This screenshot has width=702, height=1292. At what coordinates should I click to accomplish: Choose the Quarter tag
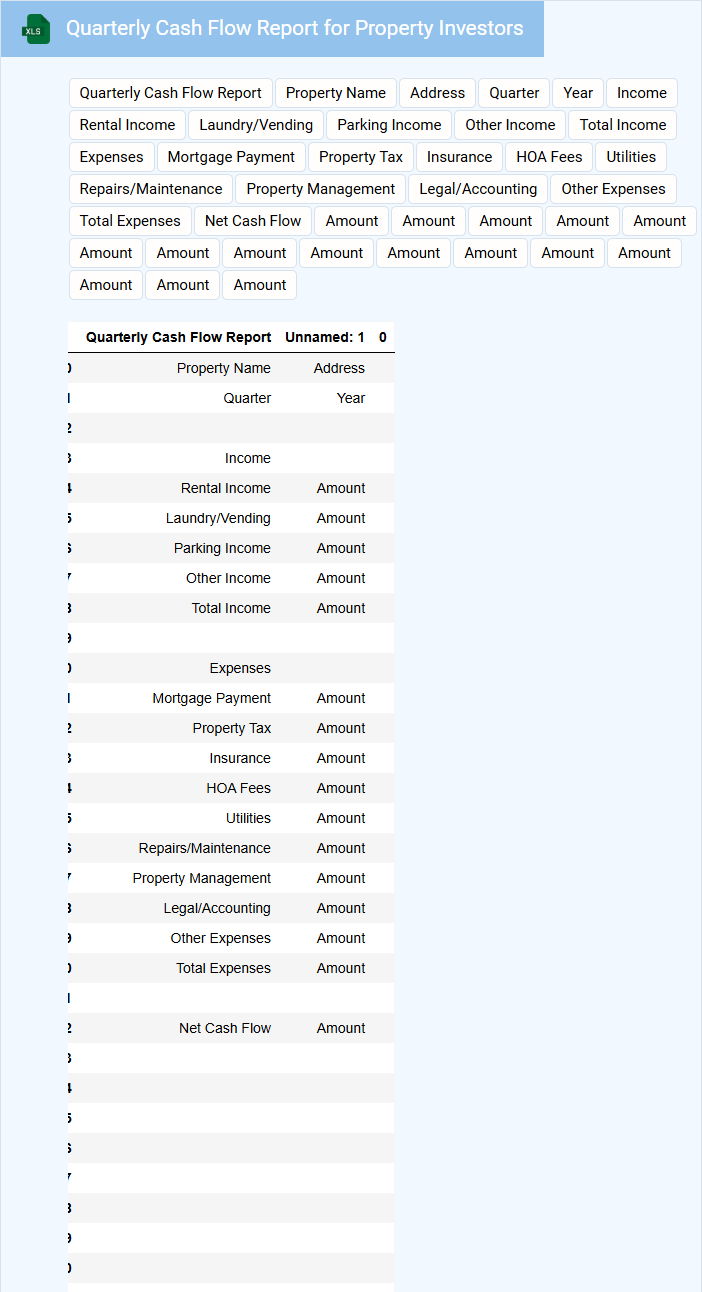(x=514, y=93)
